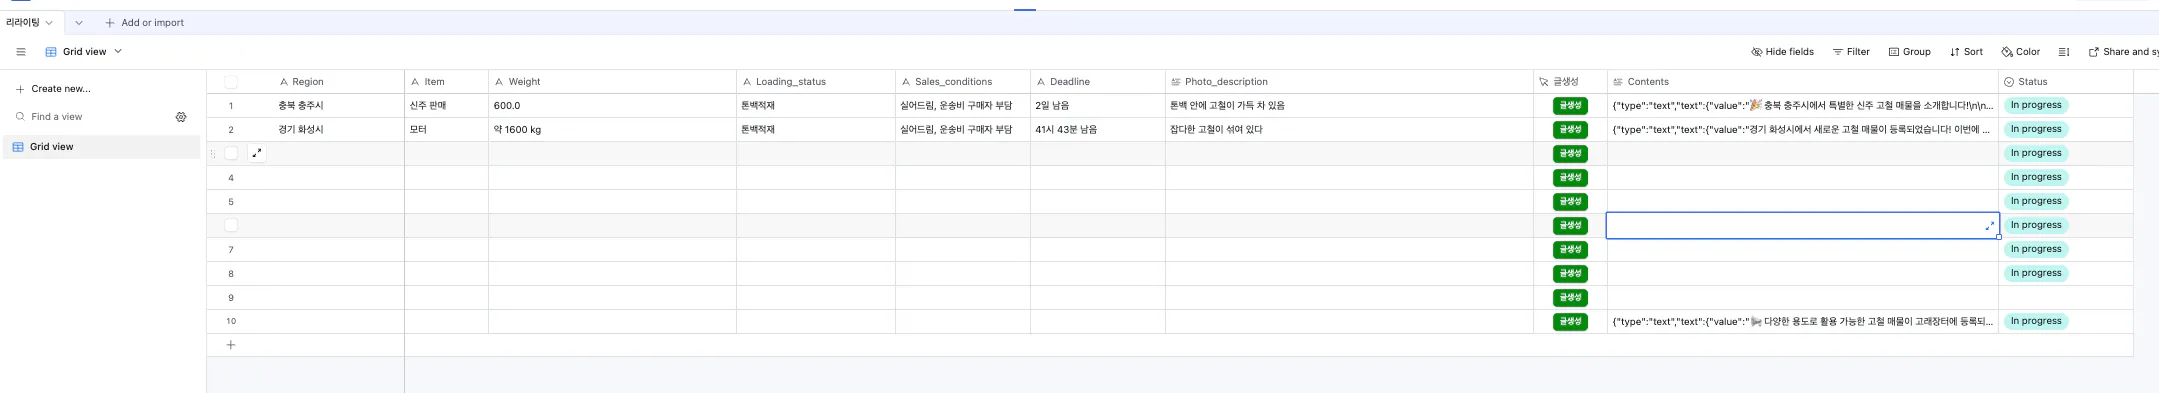Click the Share and sync arrow icon
The image size is (2159, 393).
[x=2094, y=52]
